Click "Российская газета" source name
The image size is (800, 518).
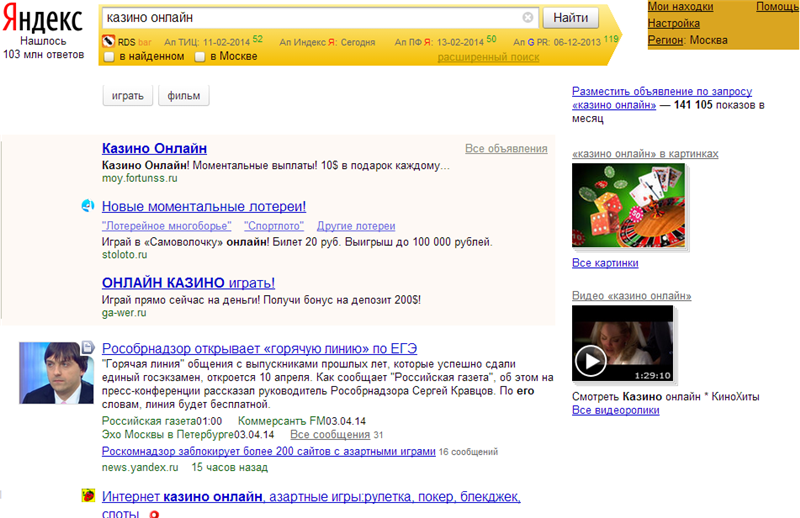pos(149,422)
